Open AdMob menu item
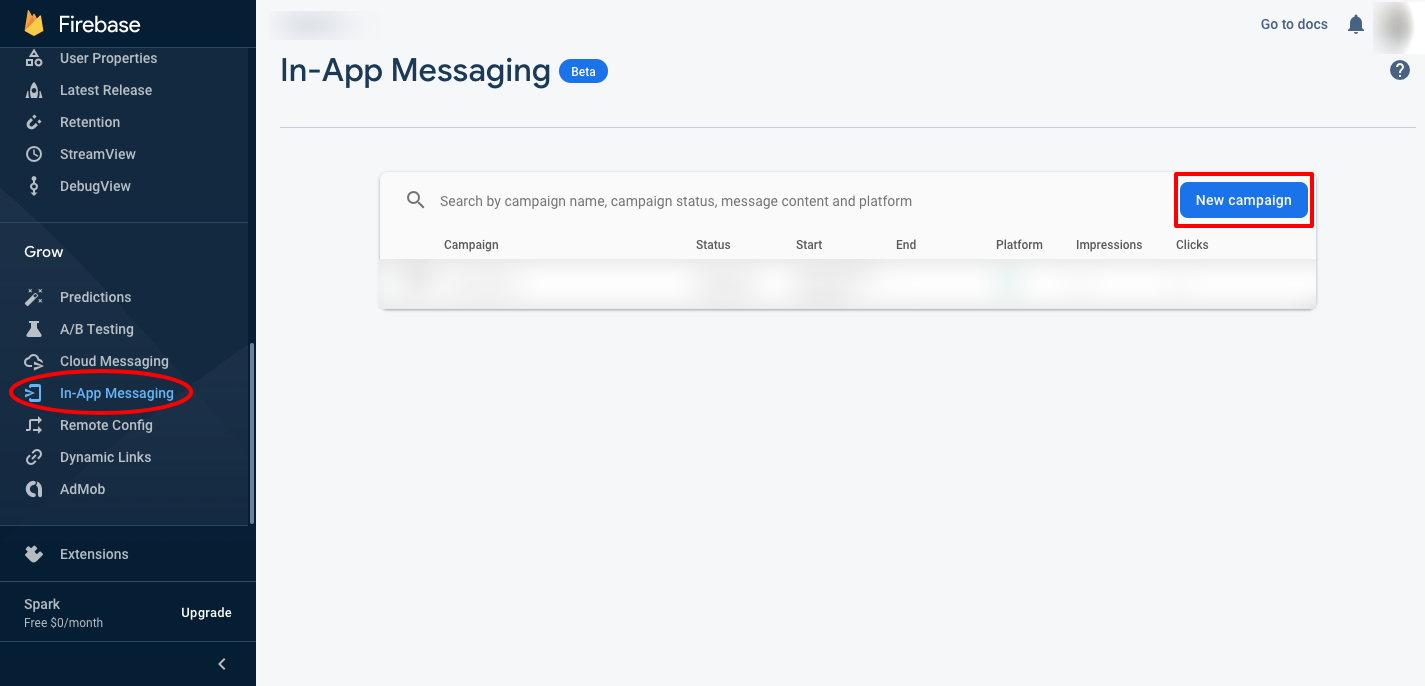 coord(82,489)
